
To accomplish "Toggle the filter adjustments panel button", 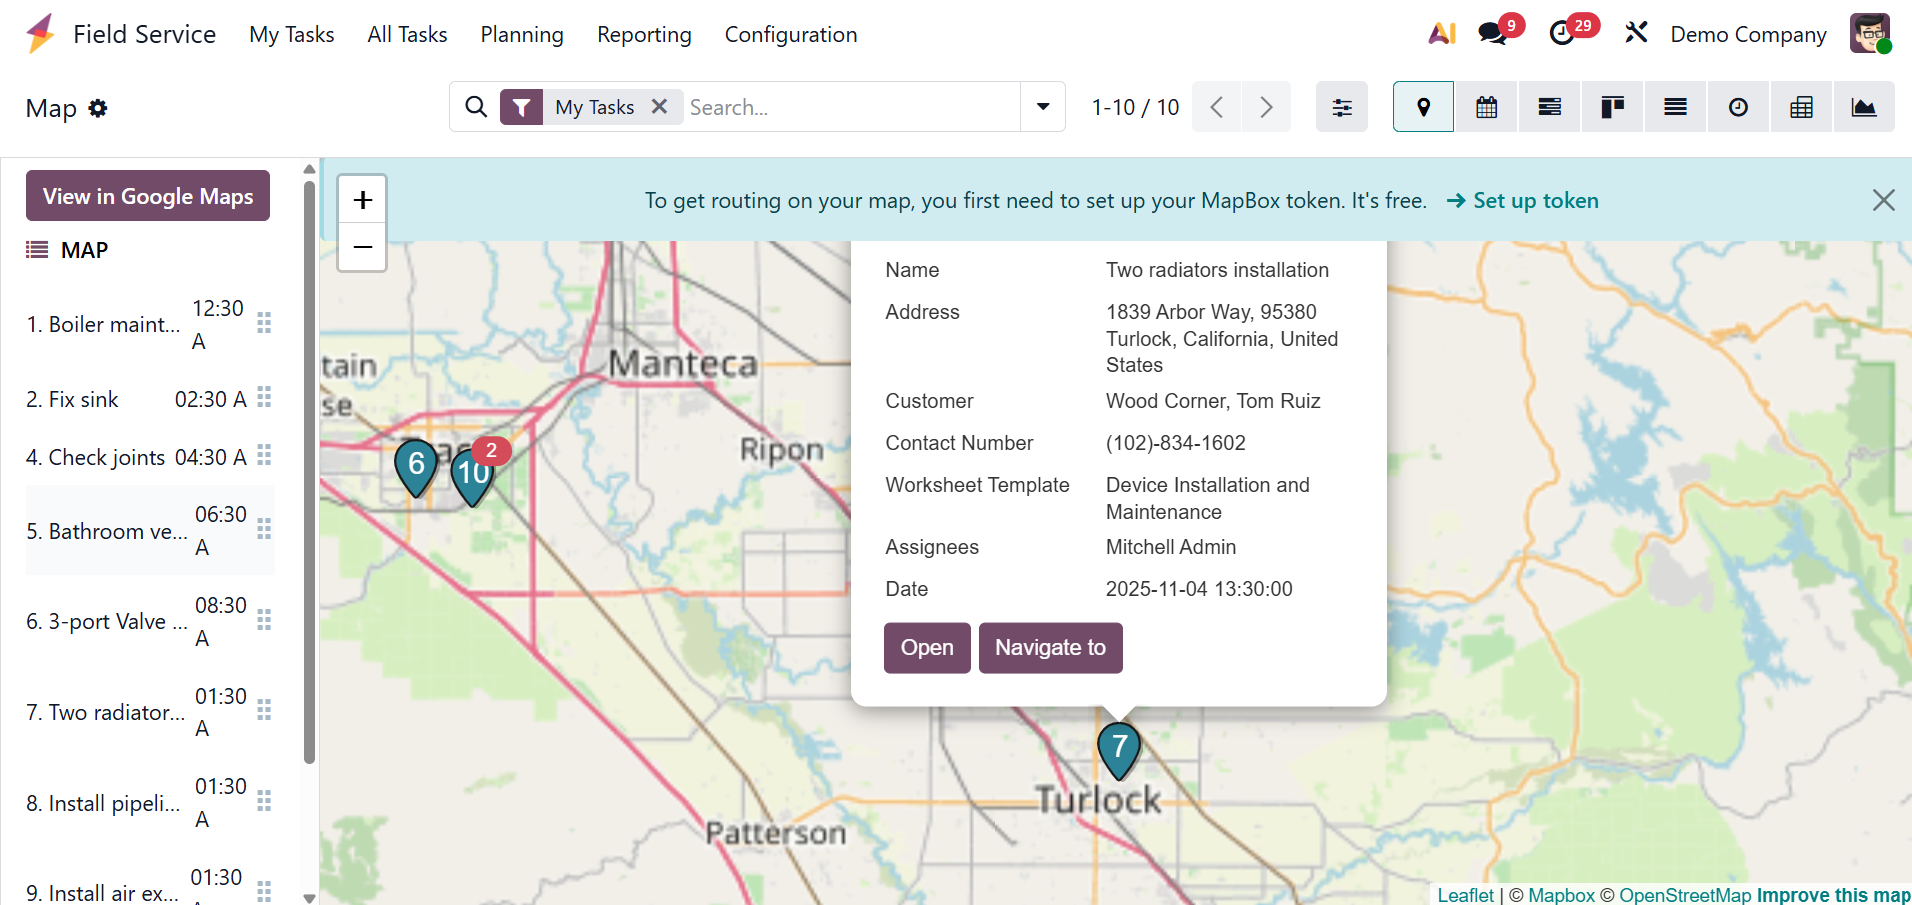I will [1341, 107].
